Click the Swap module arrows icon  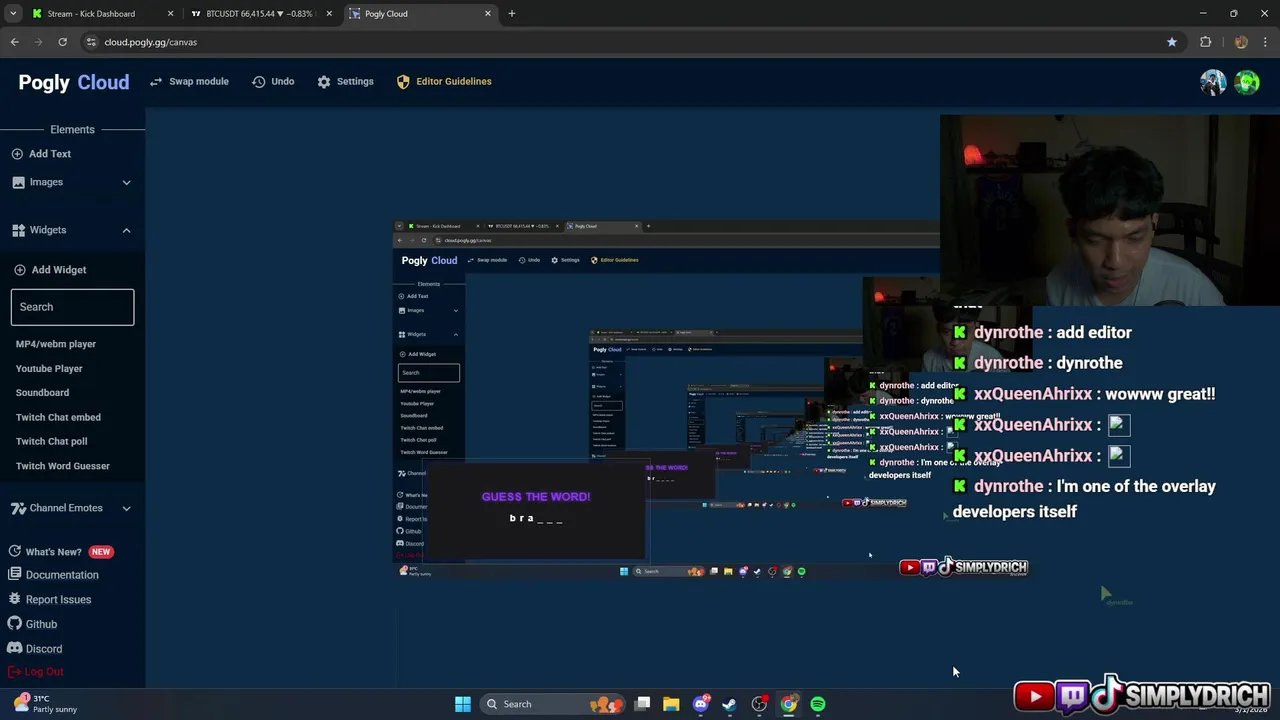pyautogui.click(x=156, y=81)
